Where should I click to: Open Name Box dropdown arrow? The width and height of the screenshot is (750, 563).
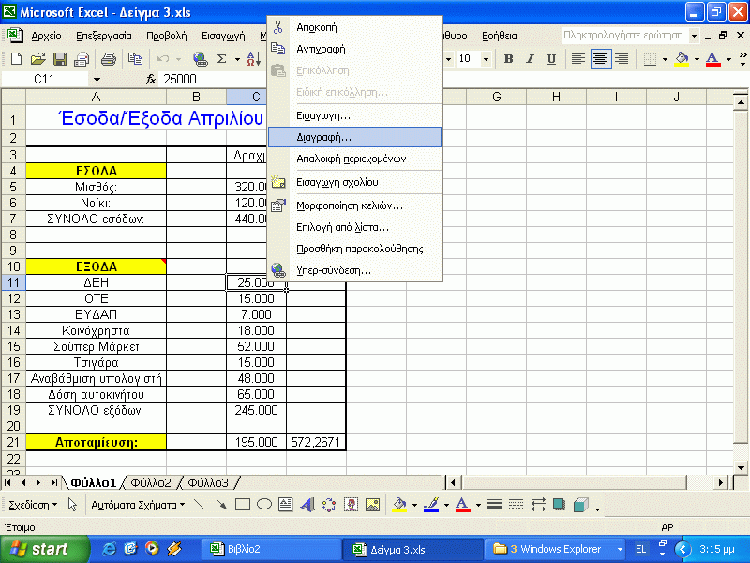click(x=97, y=79)
